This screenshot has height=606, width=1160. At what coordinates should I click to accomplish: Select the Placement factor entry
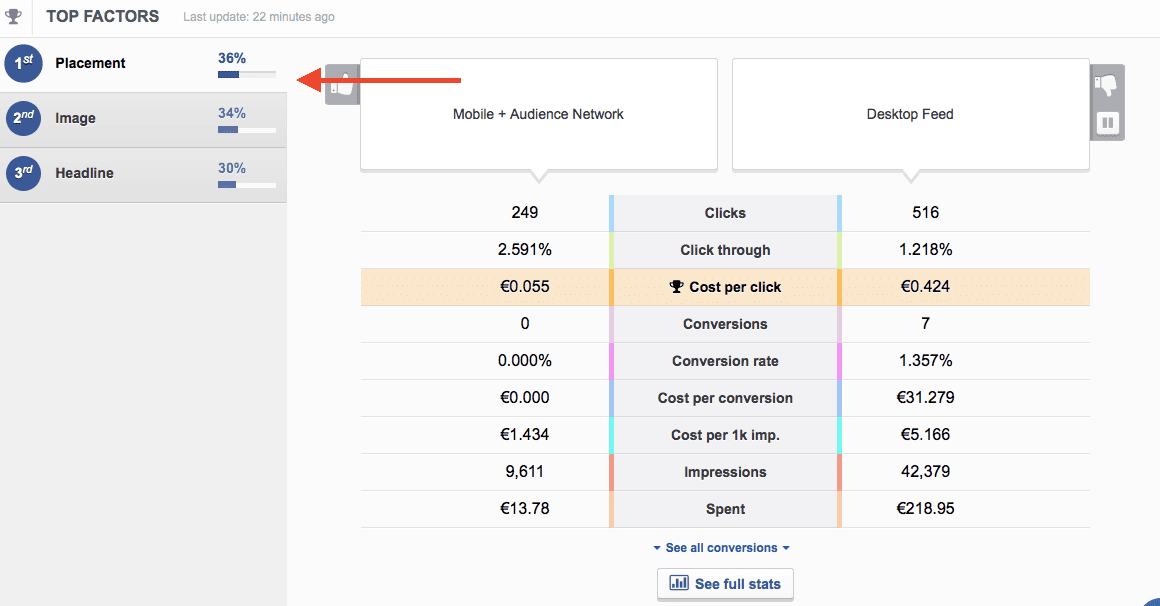tap(90, 63)
